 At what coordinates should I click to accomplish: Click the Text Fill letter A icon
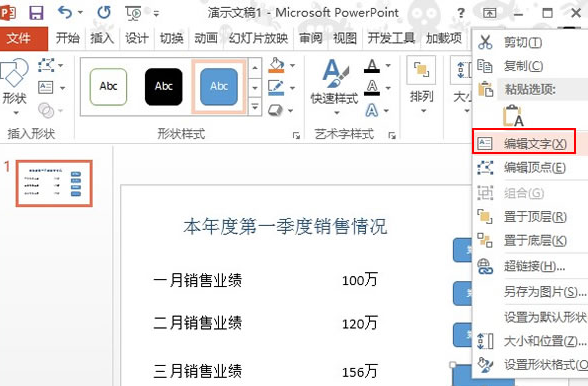click(372, 66)
